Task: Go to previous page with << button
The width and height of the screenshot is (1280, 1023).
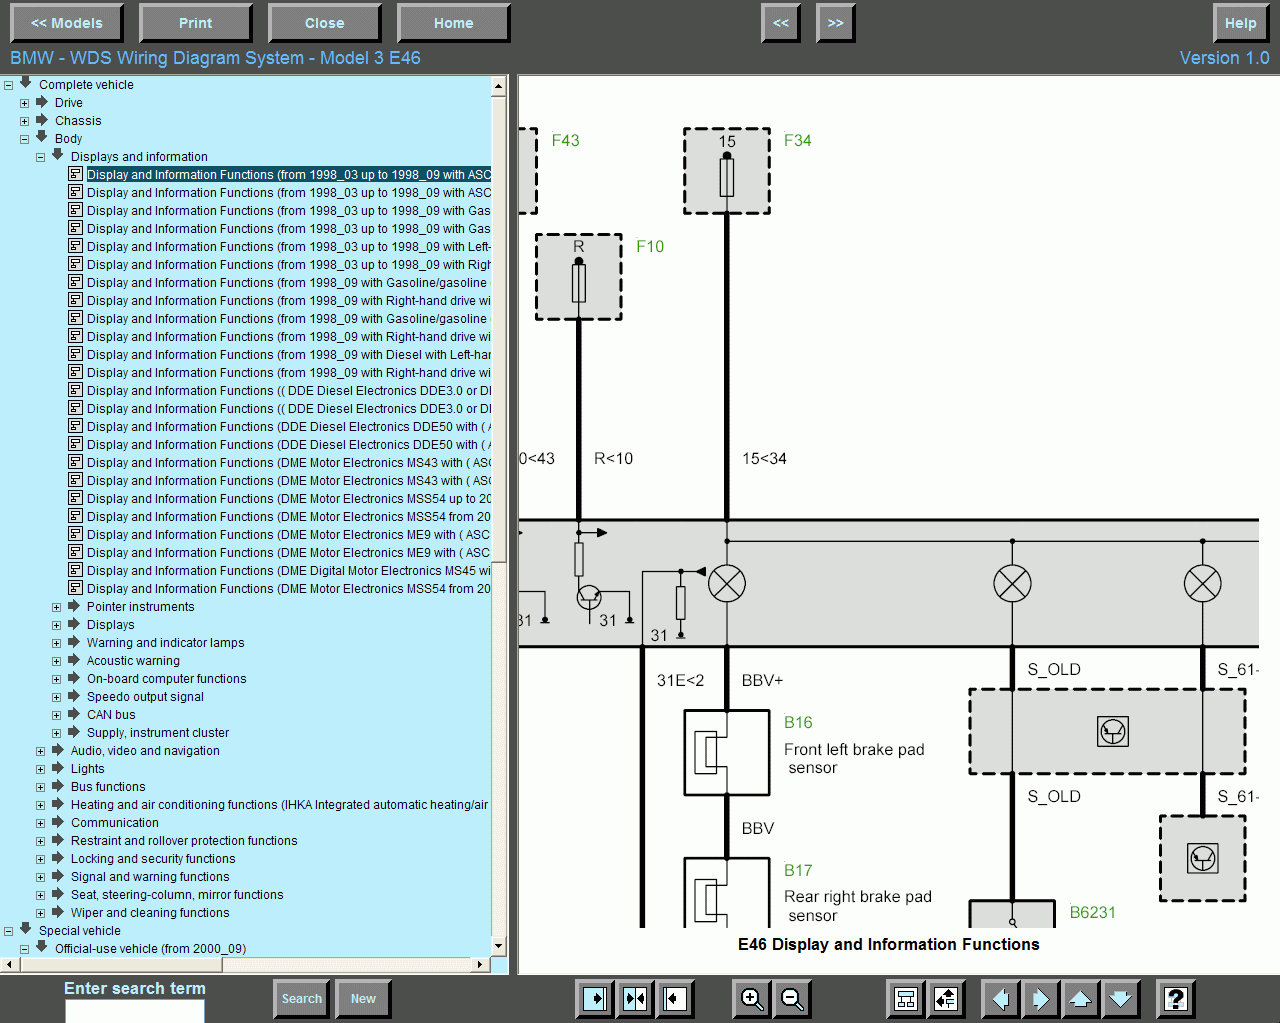Action: click(x=781, y=23)
